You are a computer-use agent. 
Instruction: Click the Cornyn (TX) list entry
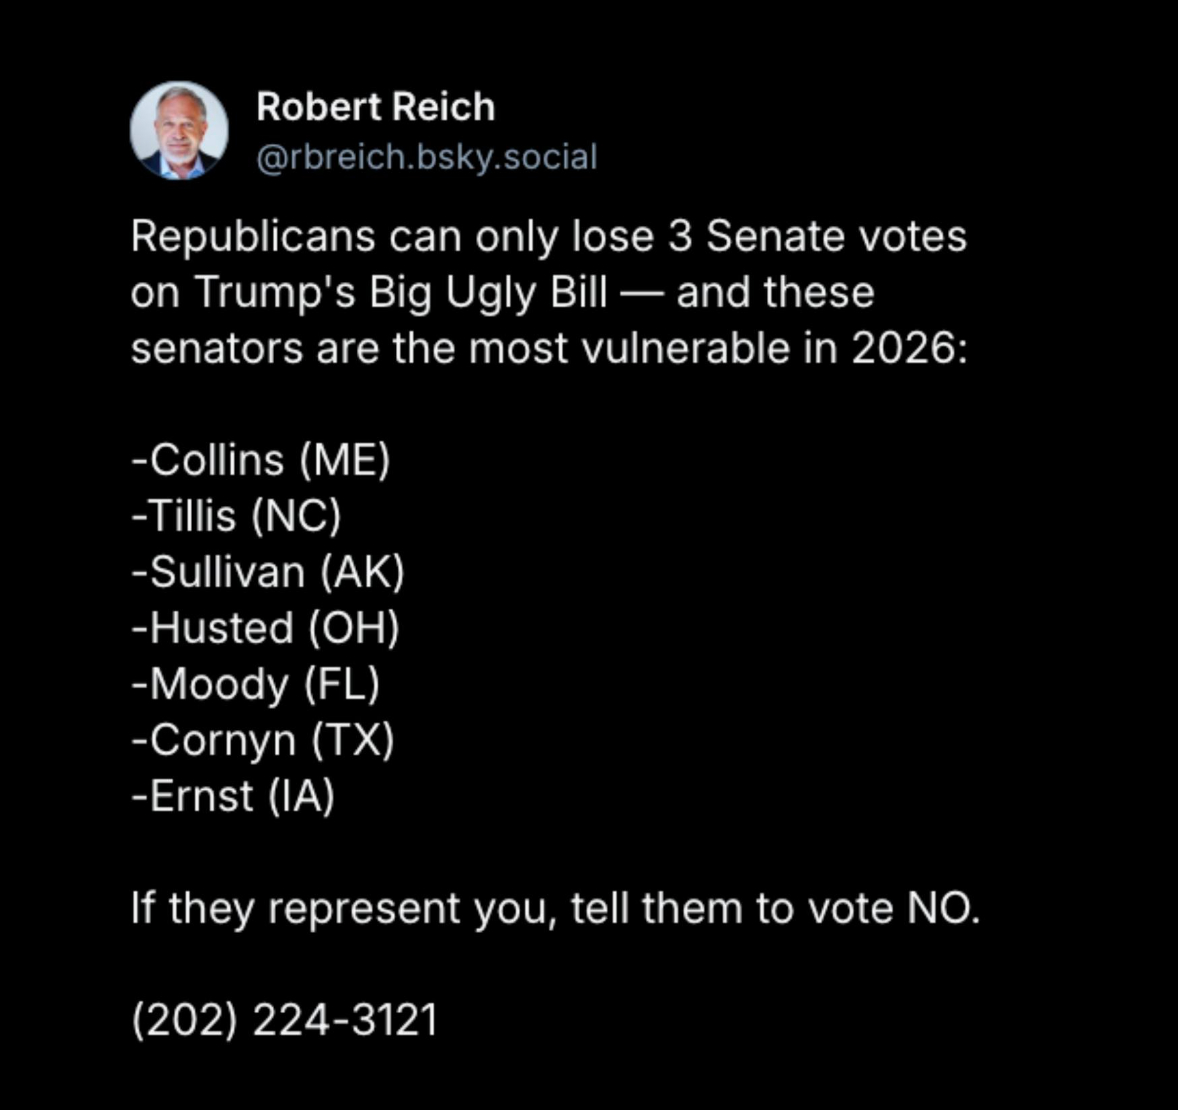pos(262,740)
